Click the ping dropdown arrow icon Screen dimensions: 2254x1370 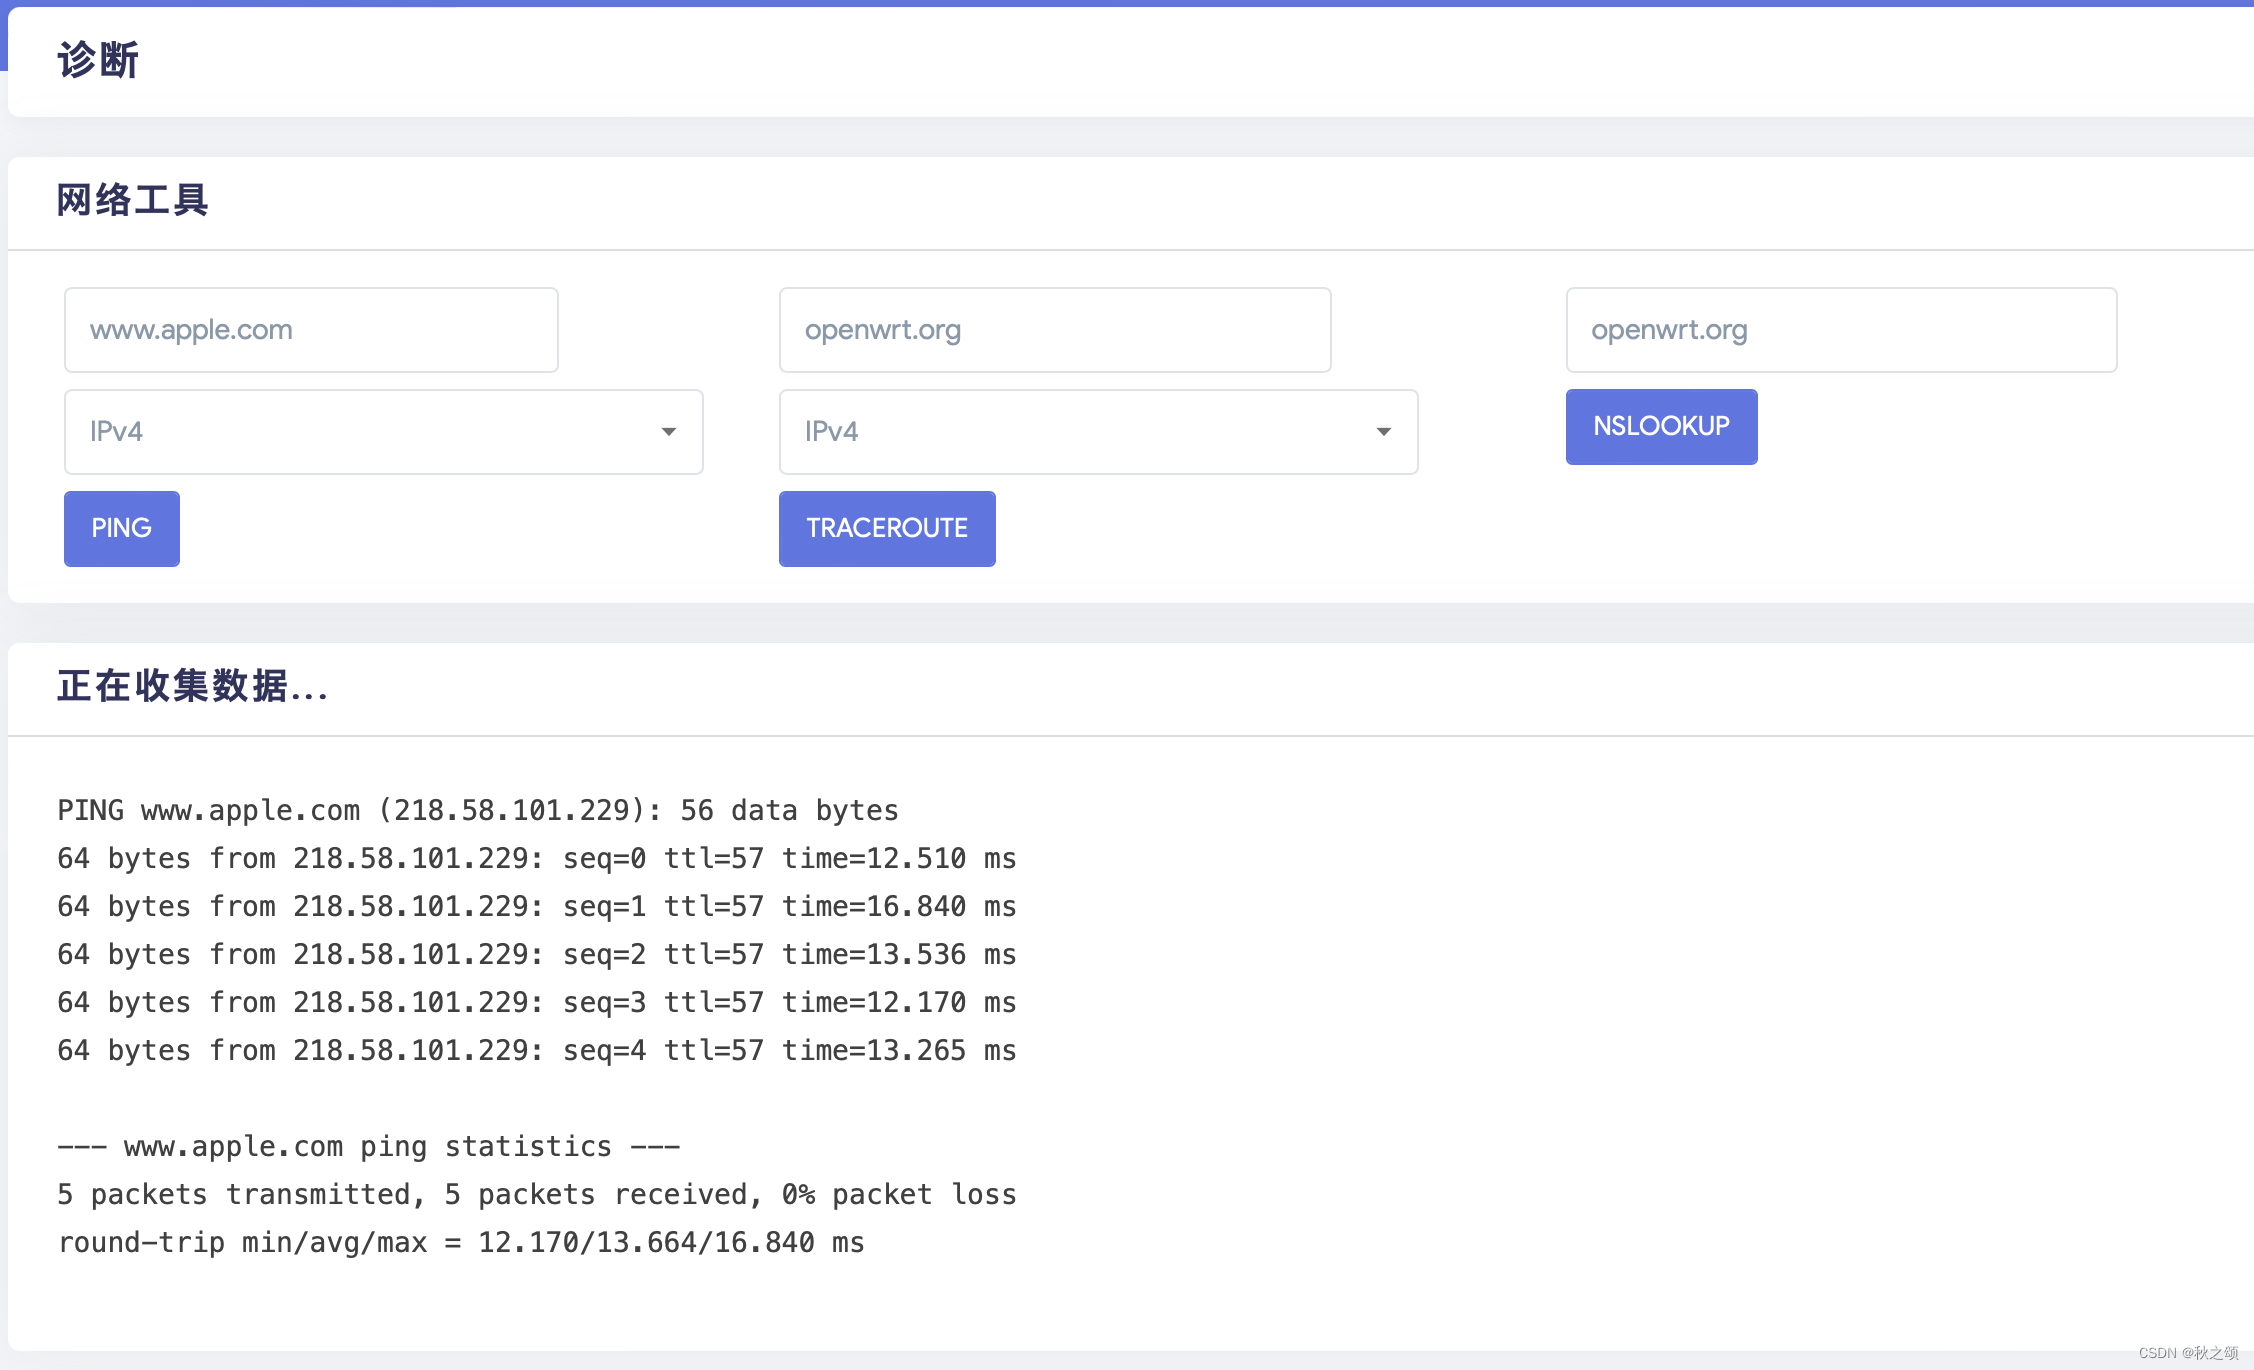pos(668,432)
